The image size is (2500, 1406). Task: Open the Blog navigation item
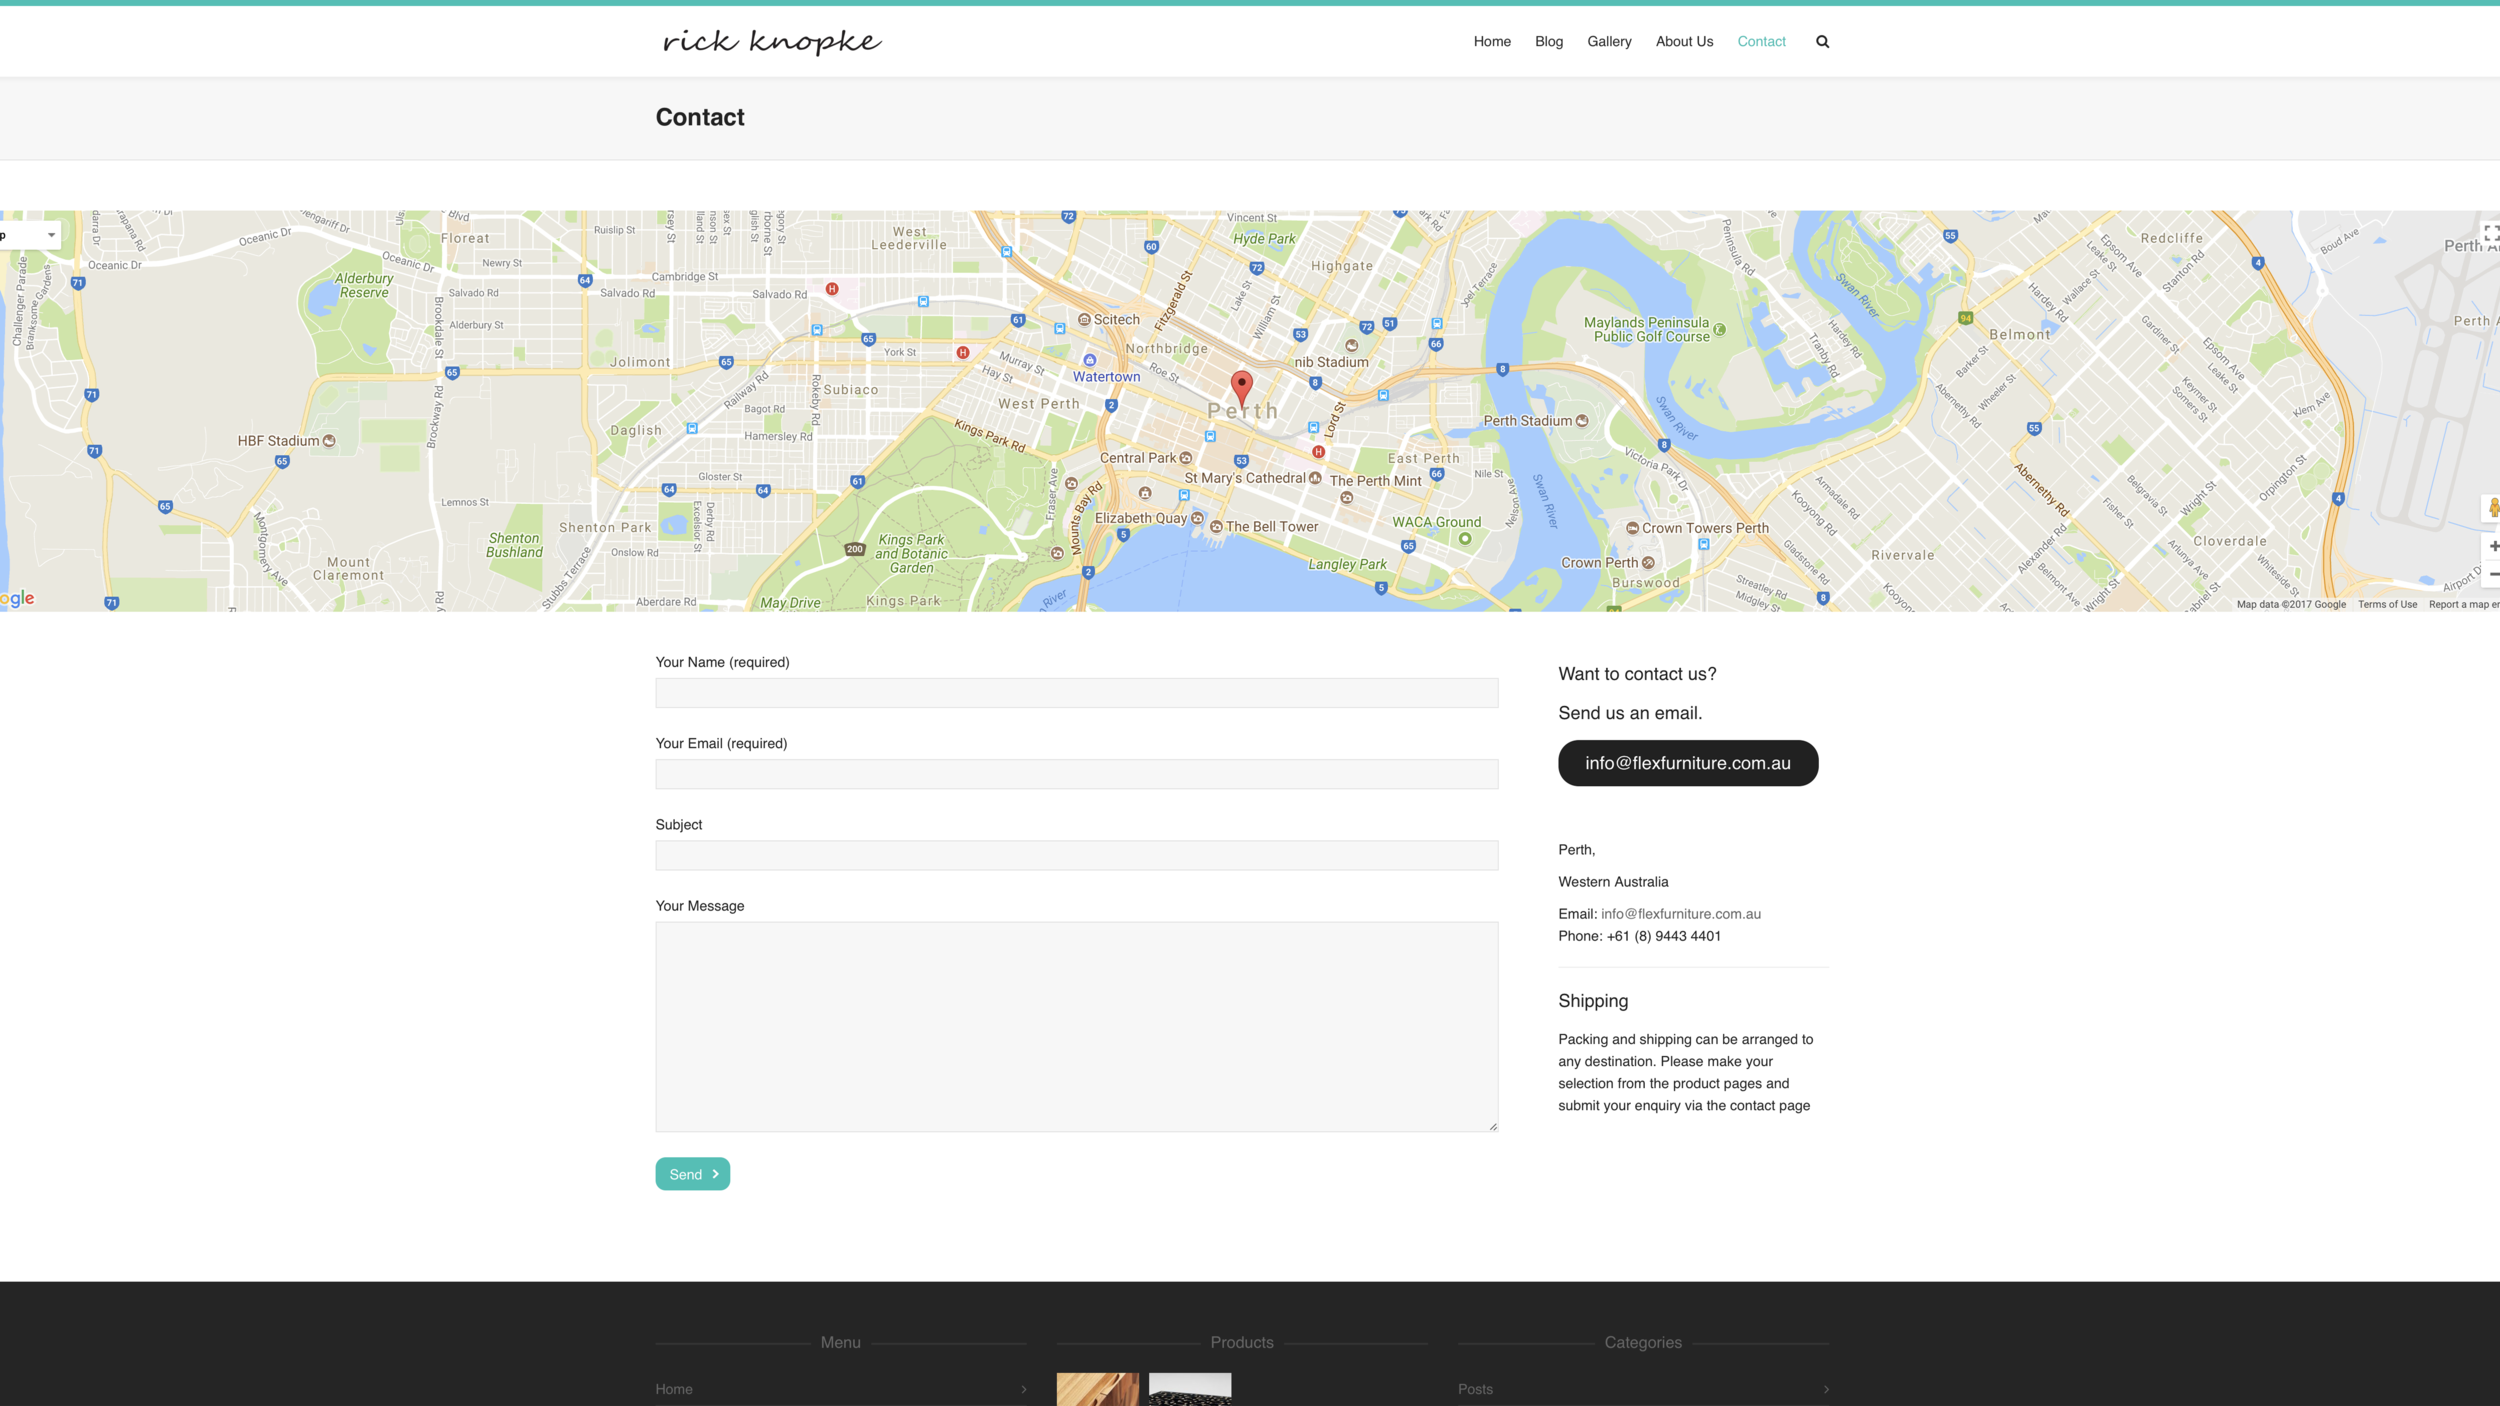1548,41
